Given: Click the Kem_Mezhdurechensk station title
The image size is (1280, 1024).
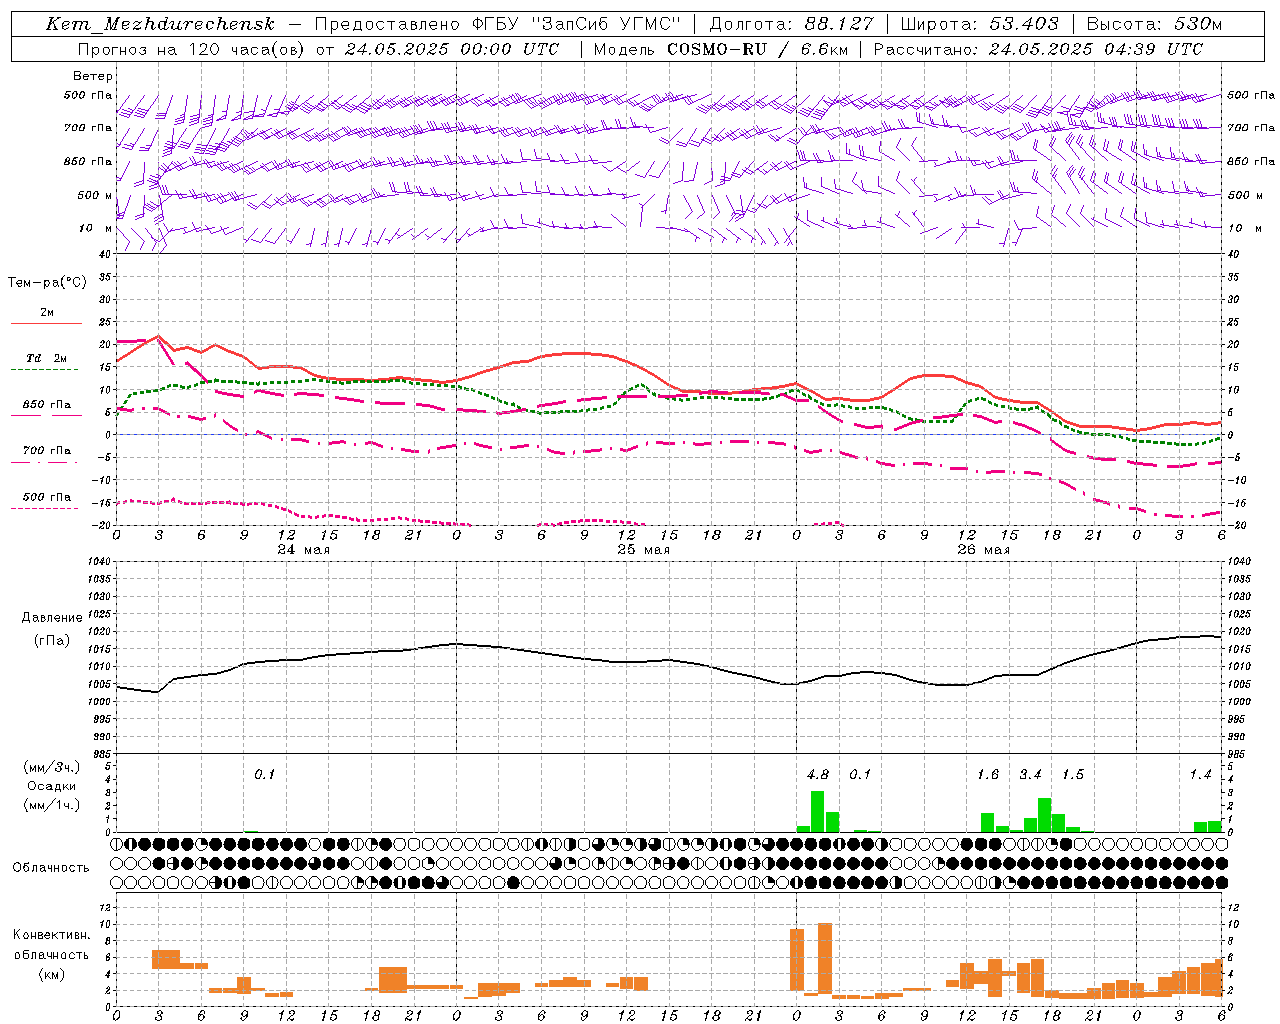Looking at the screenshot, I should click(160, 24).
